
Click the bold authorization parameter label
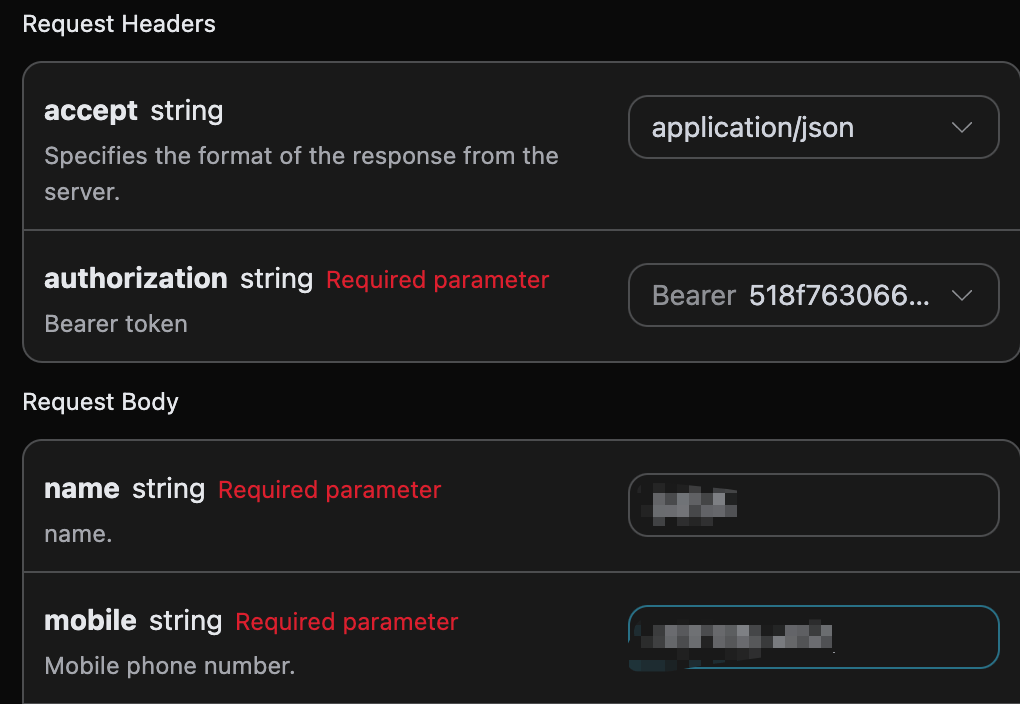pyautogui.click(x=136, y=279)
